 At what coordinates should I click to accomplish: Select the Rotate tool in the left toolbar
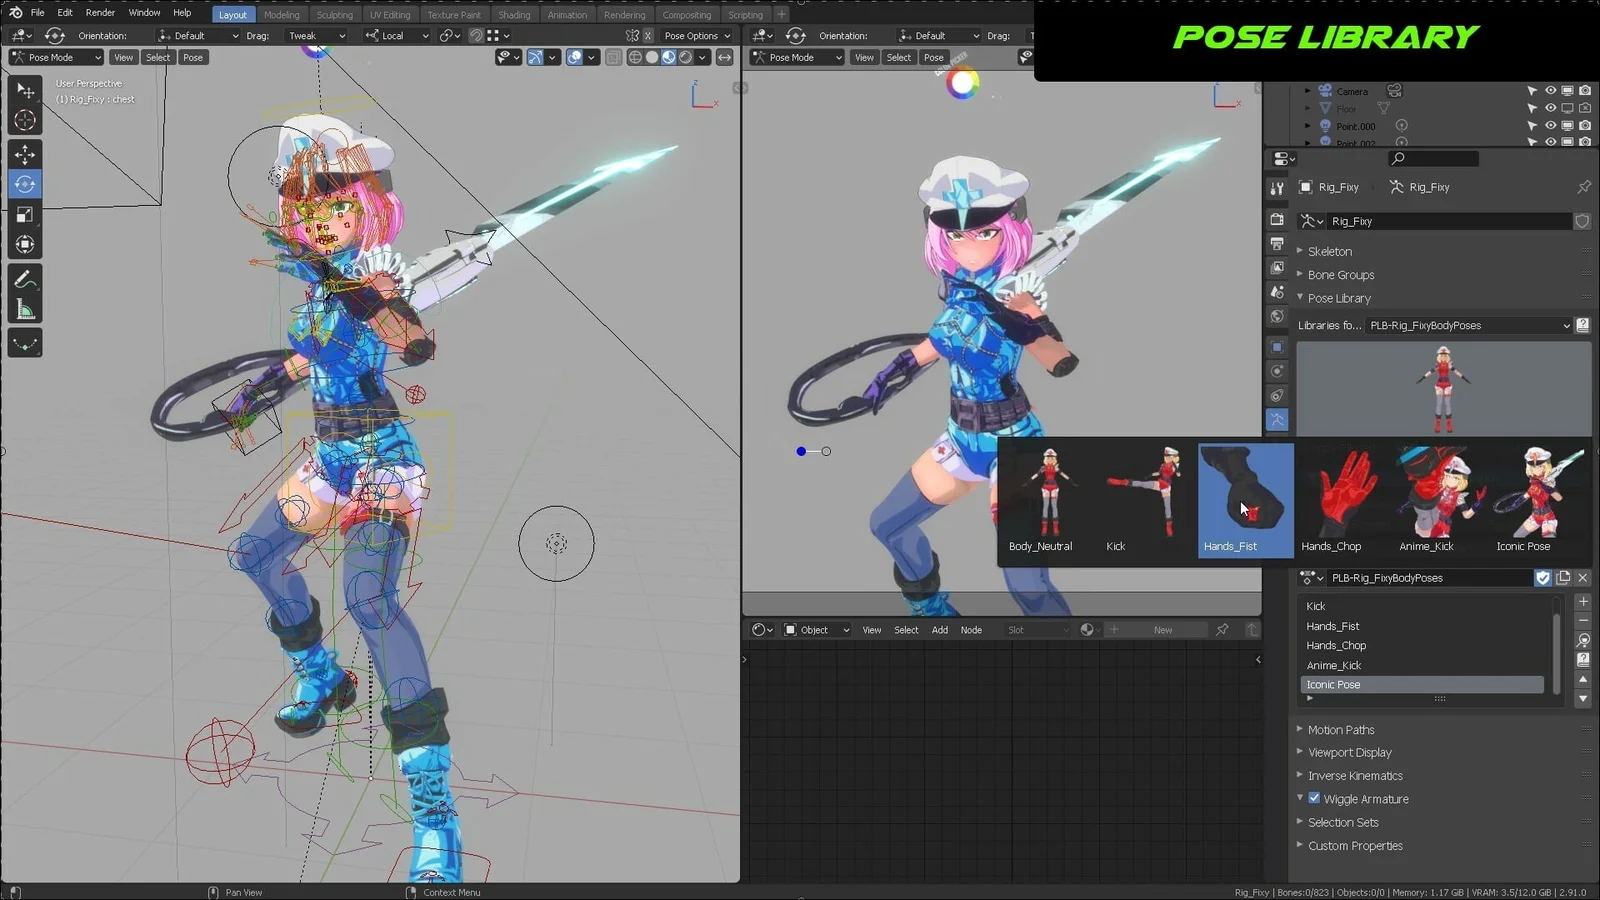[x=25, y=184]
